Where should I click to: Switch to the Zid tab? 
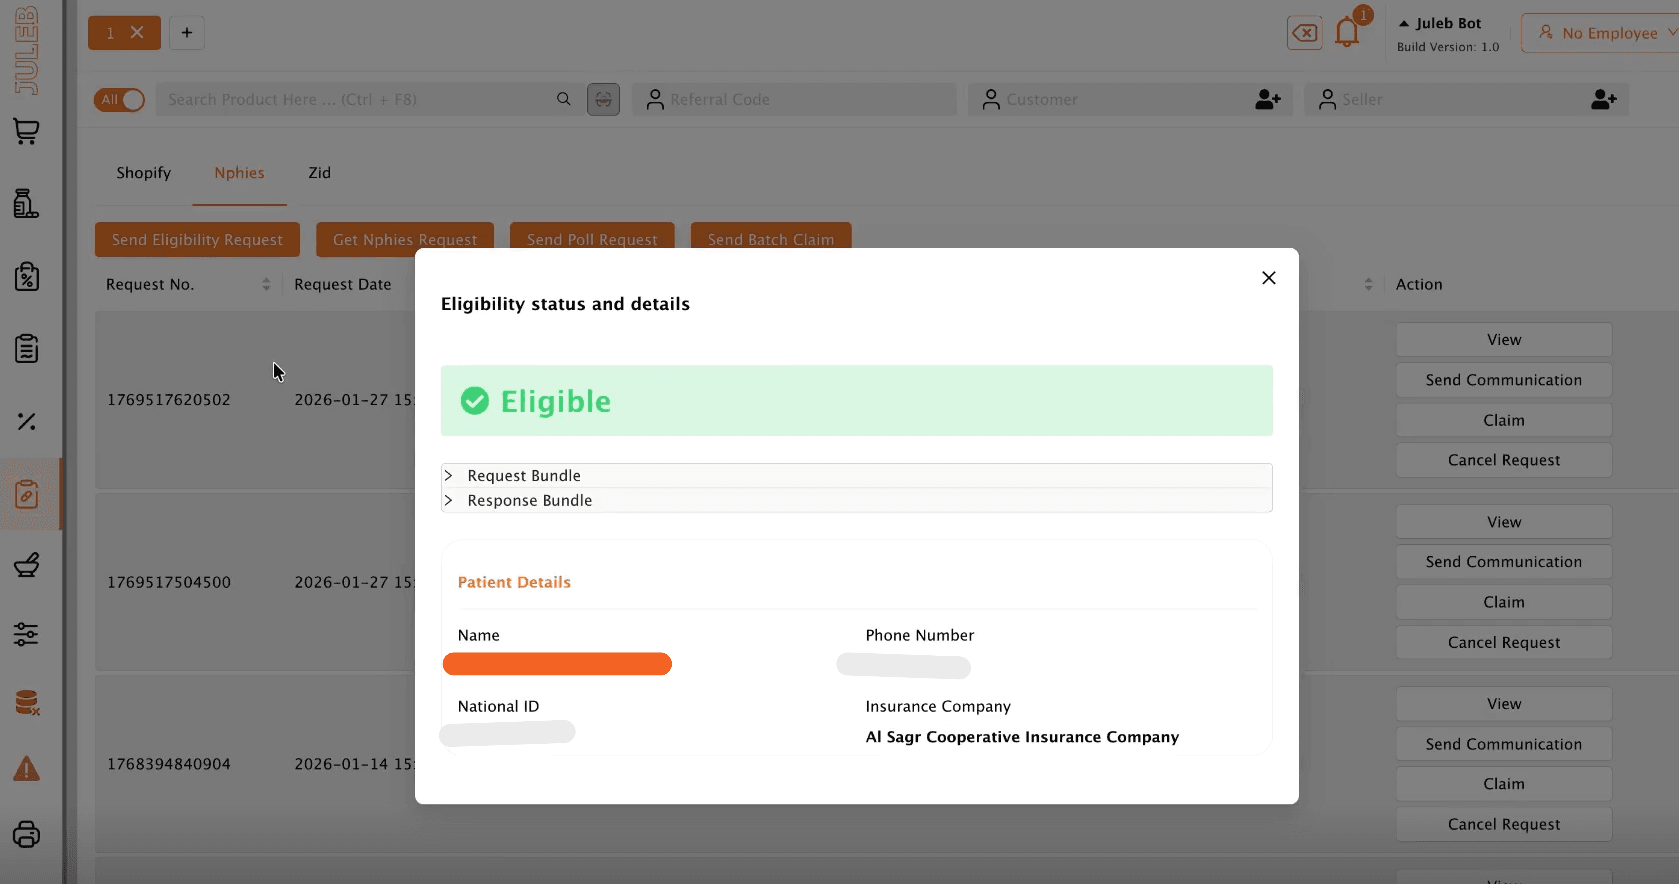point(319,173)
